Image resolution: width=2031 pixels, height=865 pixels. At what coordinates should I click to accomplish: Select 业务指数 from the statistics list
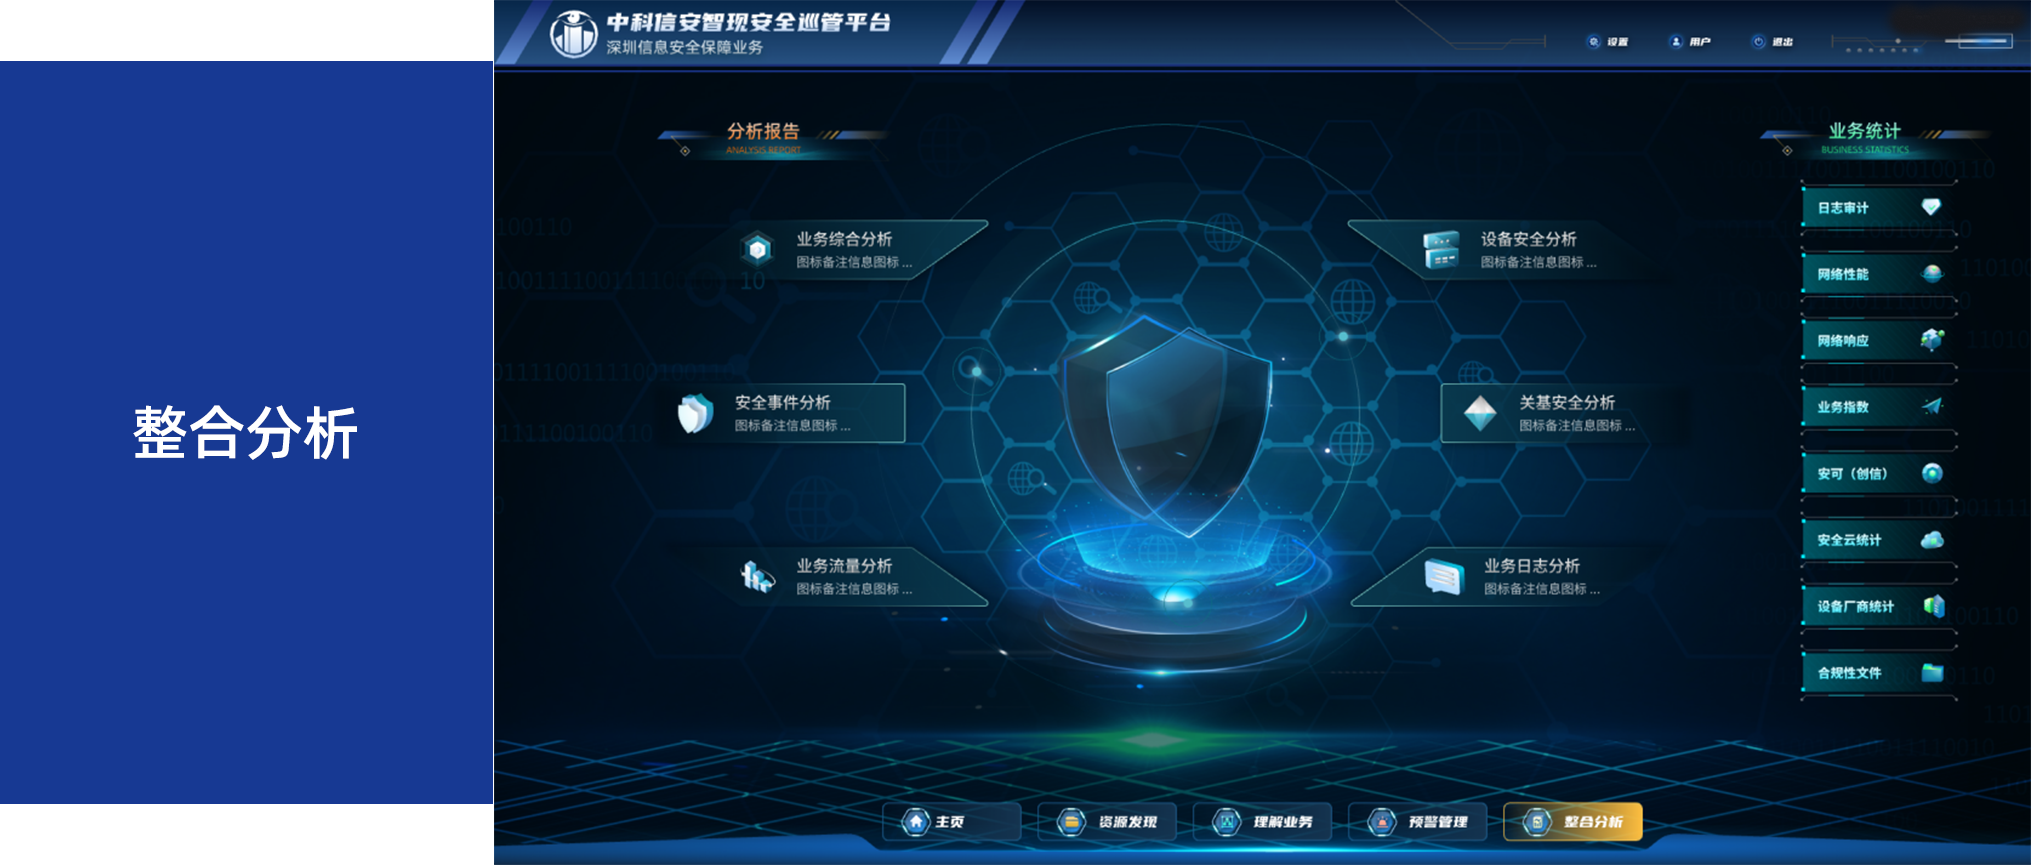[1879, 407]
